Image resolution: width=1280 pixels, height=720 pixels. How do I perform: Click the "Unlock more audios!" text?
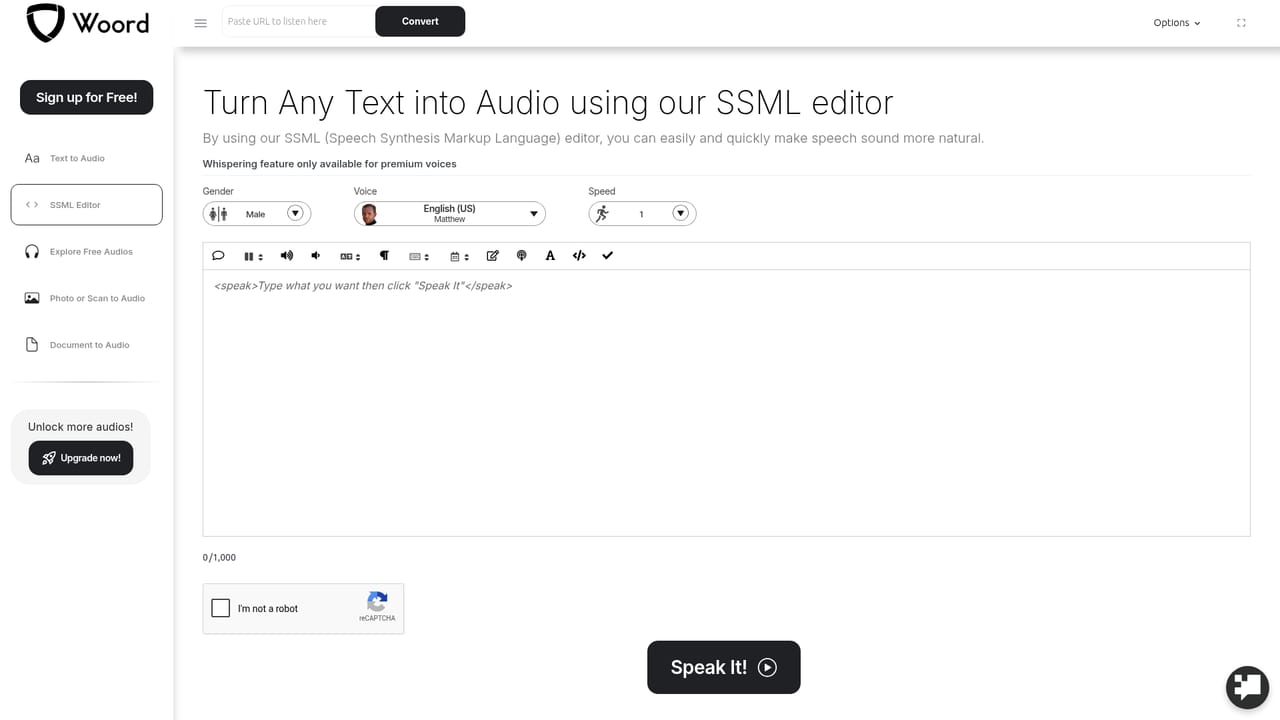[x=81, y=427]
